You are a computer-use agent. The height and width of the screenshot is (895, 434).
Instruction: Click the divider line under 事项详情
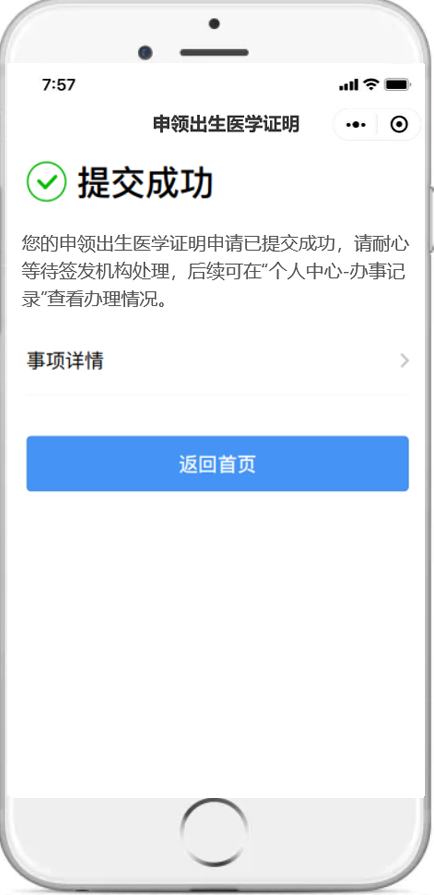pyautogui.click(x=218, y=394)
